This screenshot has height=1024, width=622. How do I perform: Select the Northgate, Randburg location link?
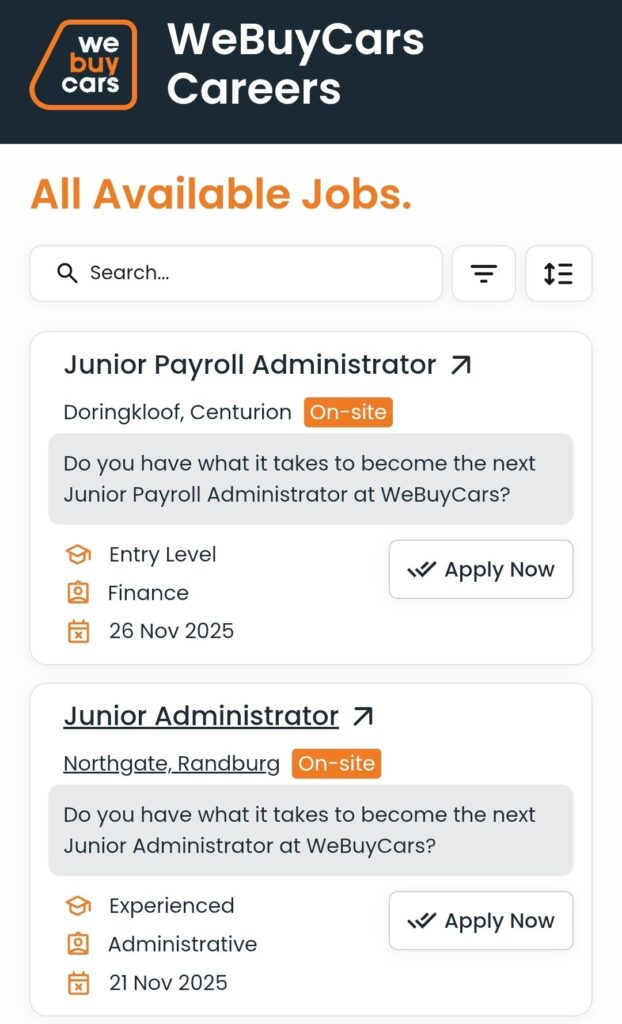[171, 764]
